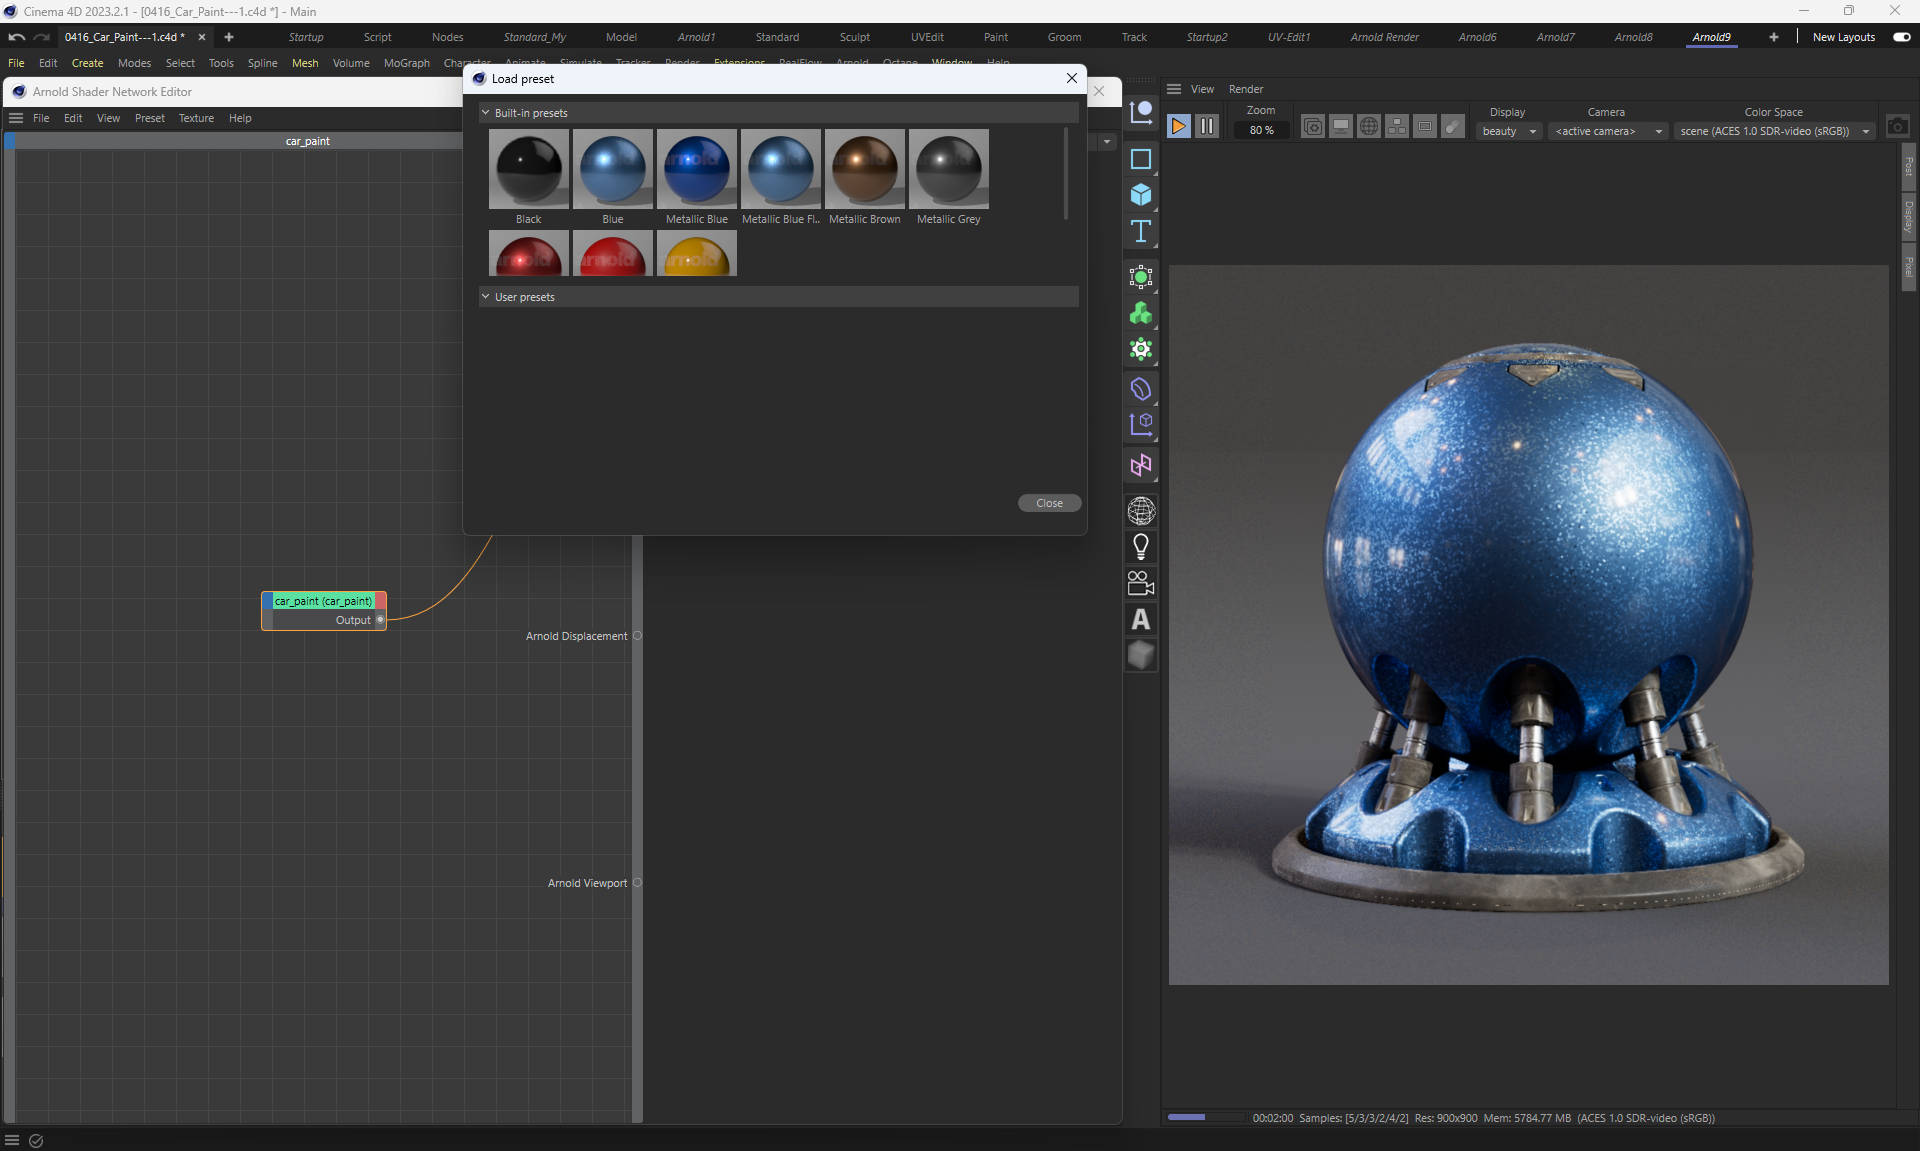The image size is (1920, 1151).
Task: Open the Display beauty dropdown
Action: [x=1508, y=131]
